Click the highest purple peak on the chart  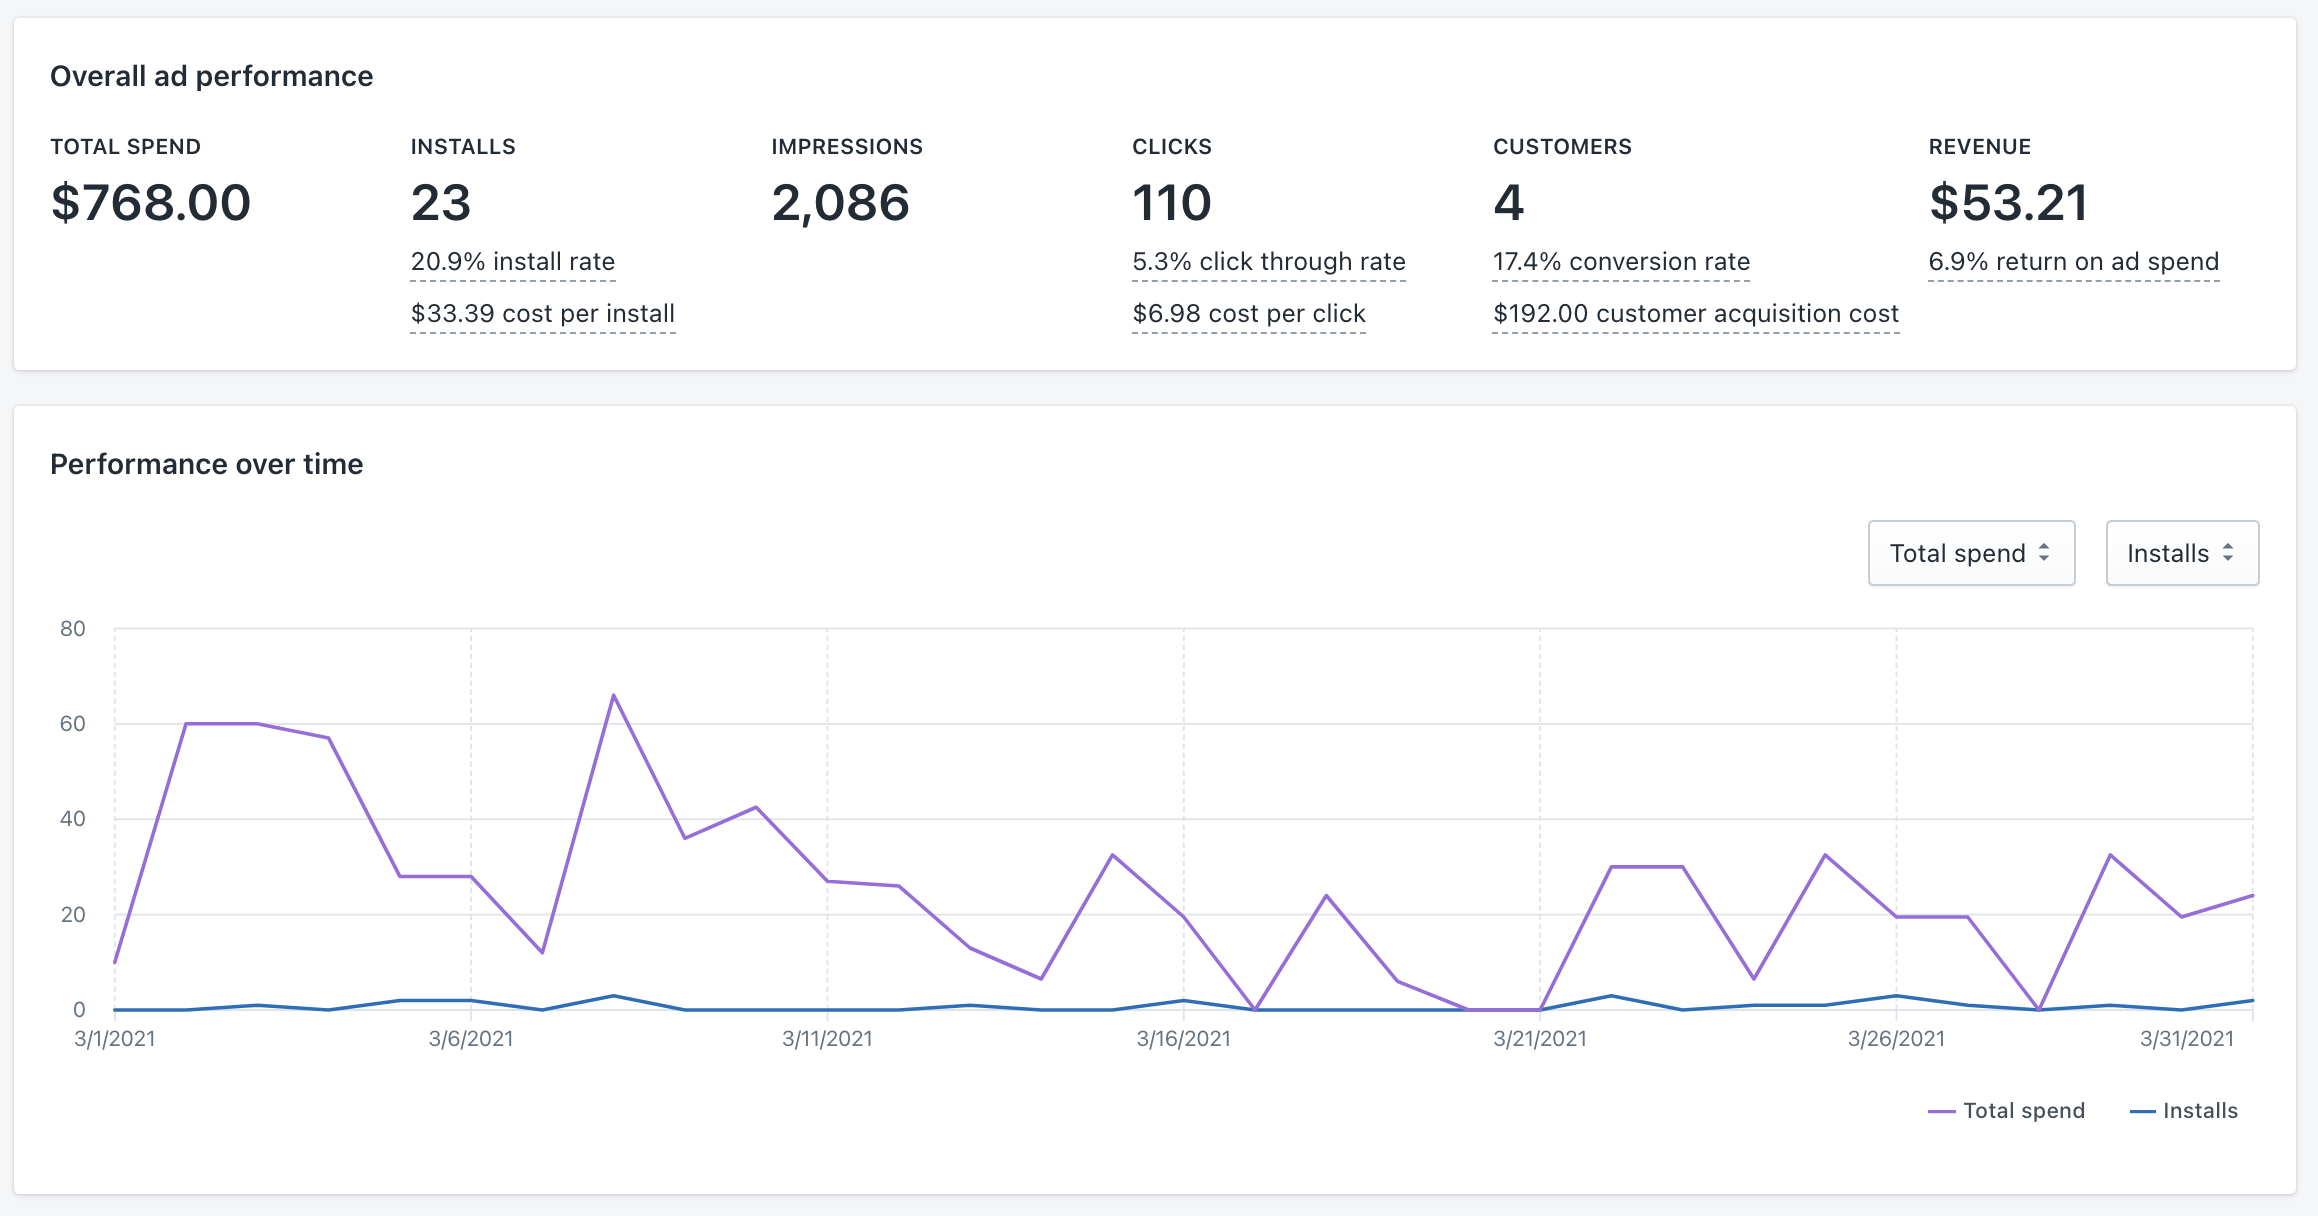point(613,695)
